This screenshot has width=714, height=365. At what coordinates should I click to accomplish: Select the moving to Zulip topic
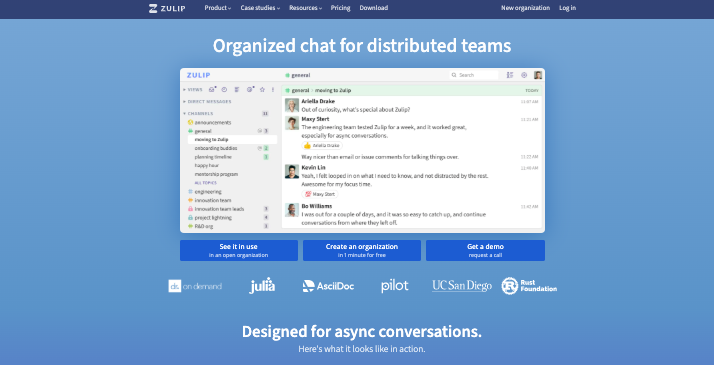(x=232, y=140)
